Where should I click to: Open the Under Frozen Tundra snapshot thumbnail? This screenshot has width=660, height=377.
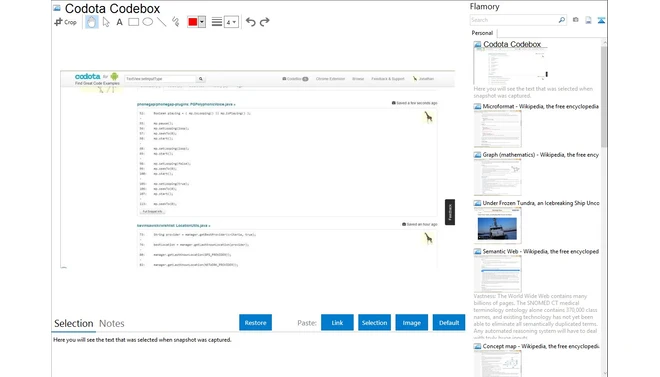click(x=497, y=226)
